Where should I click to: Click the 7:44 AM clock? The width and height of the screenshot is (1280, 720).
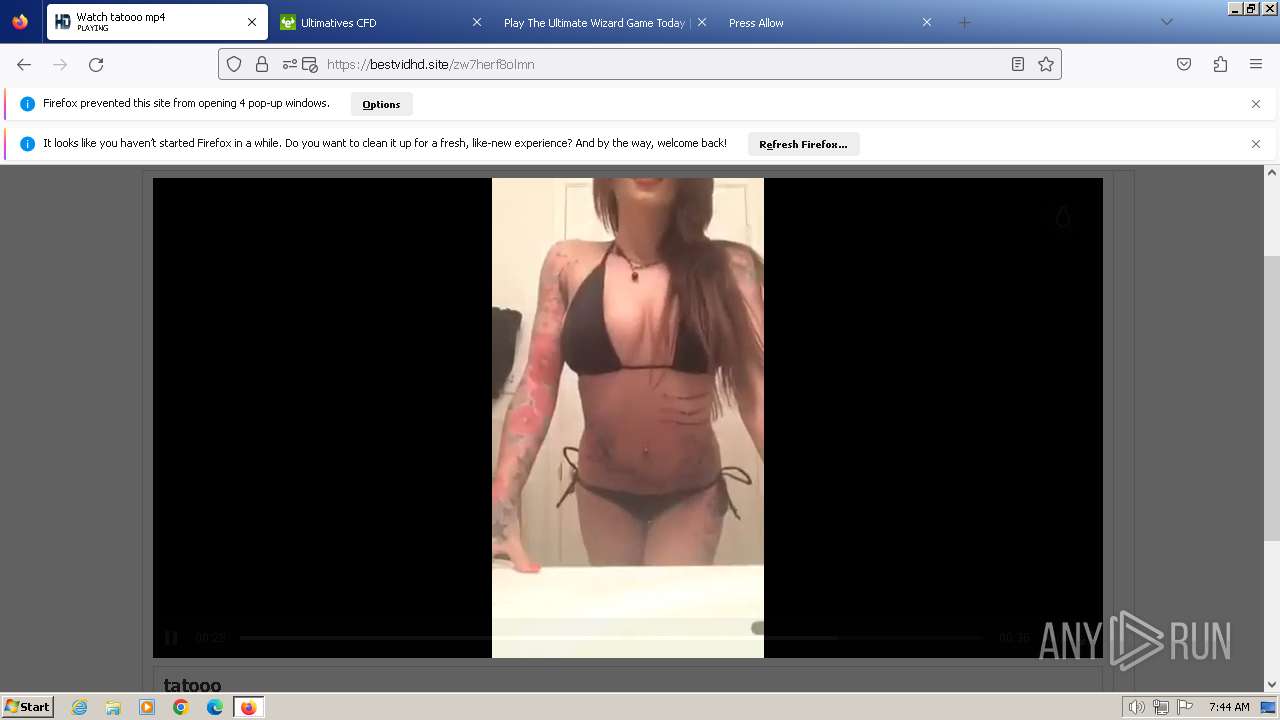[x=1229, y=707]
